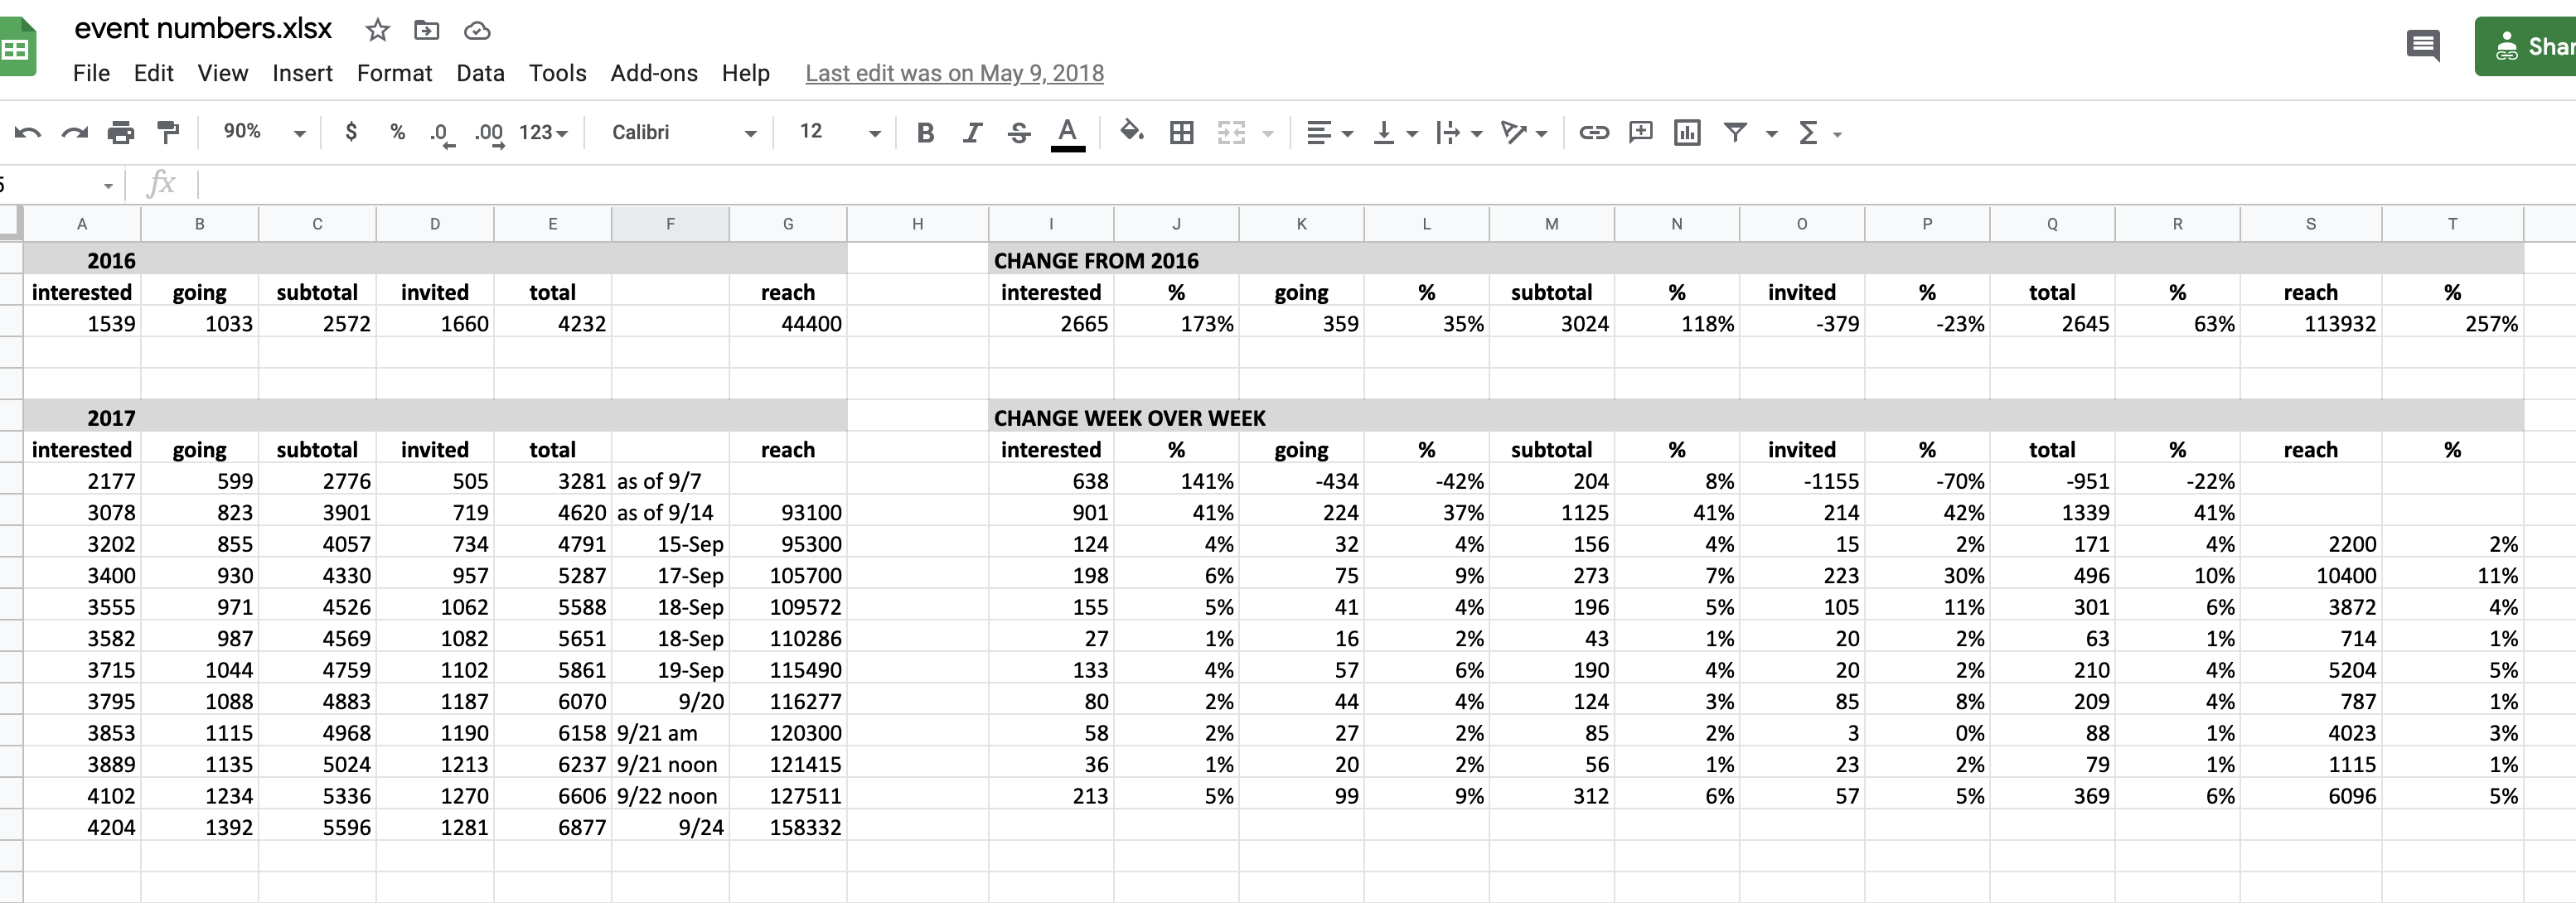Open the Add-ons menu
The image size is (2576, 903).
coord(653,73)
